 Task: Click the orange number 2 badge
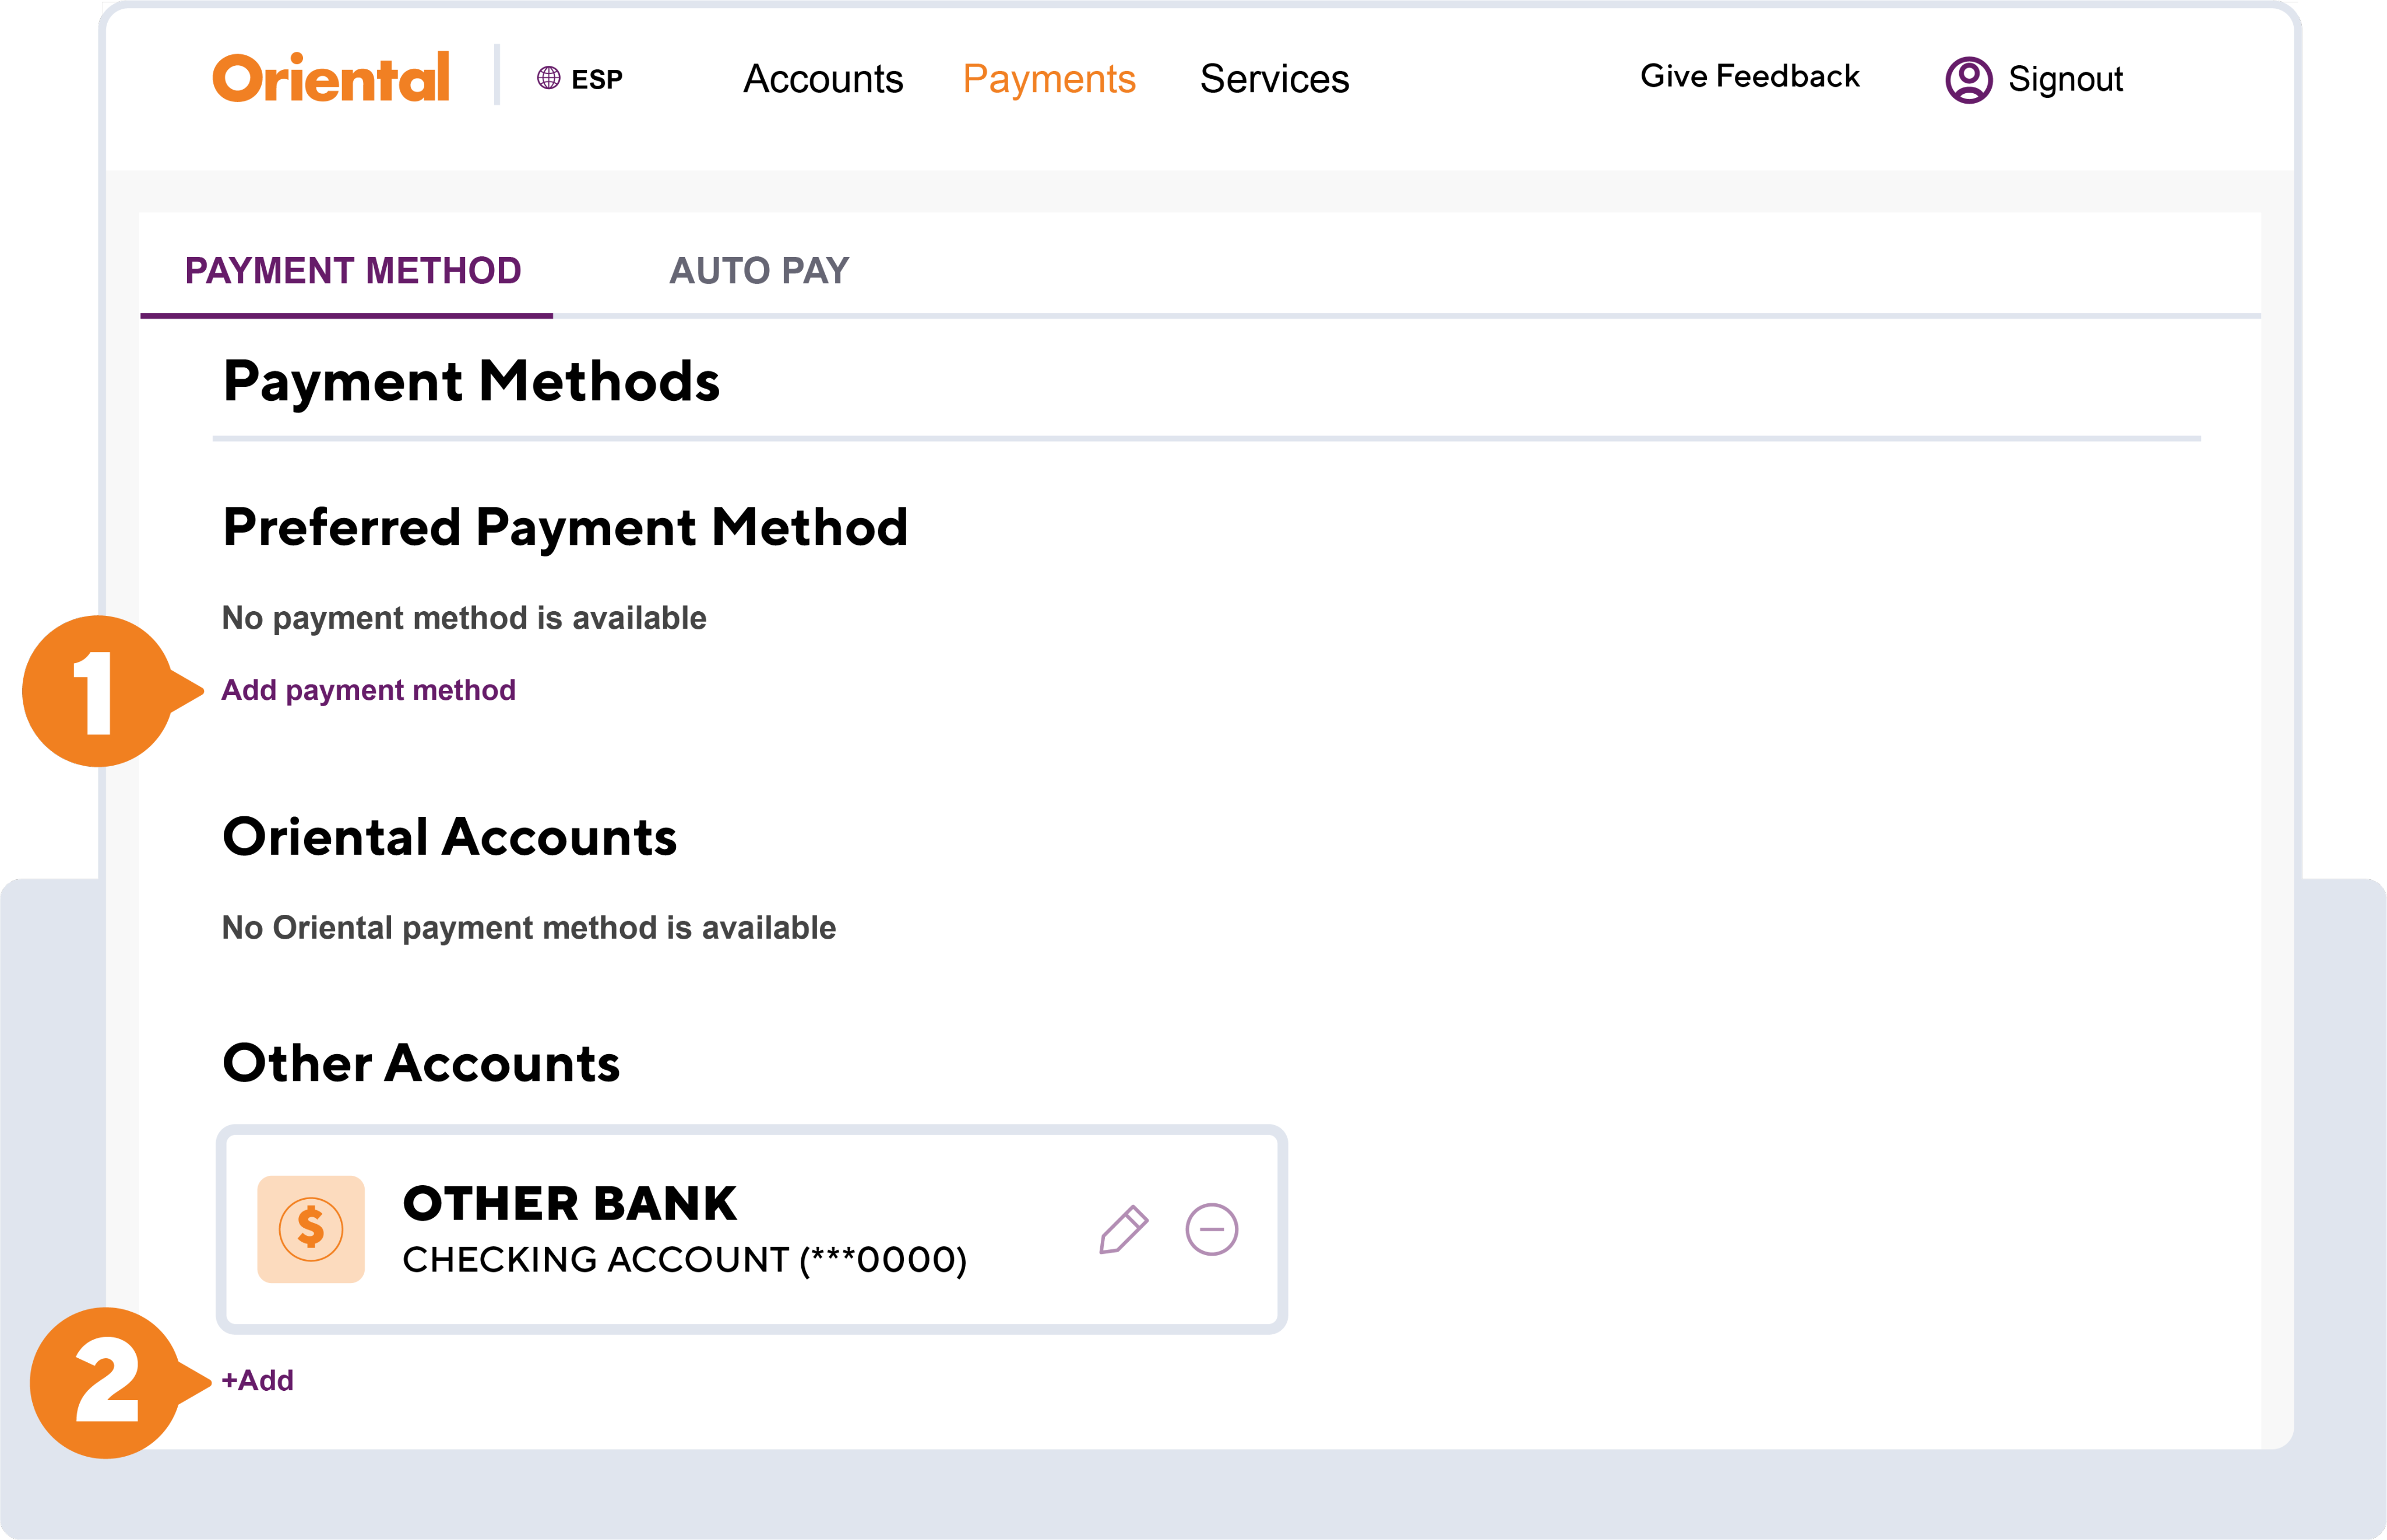point(106,1382)
